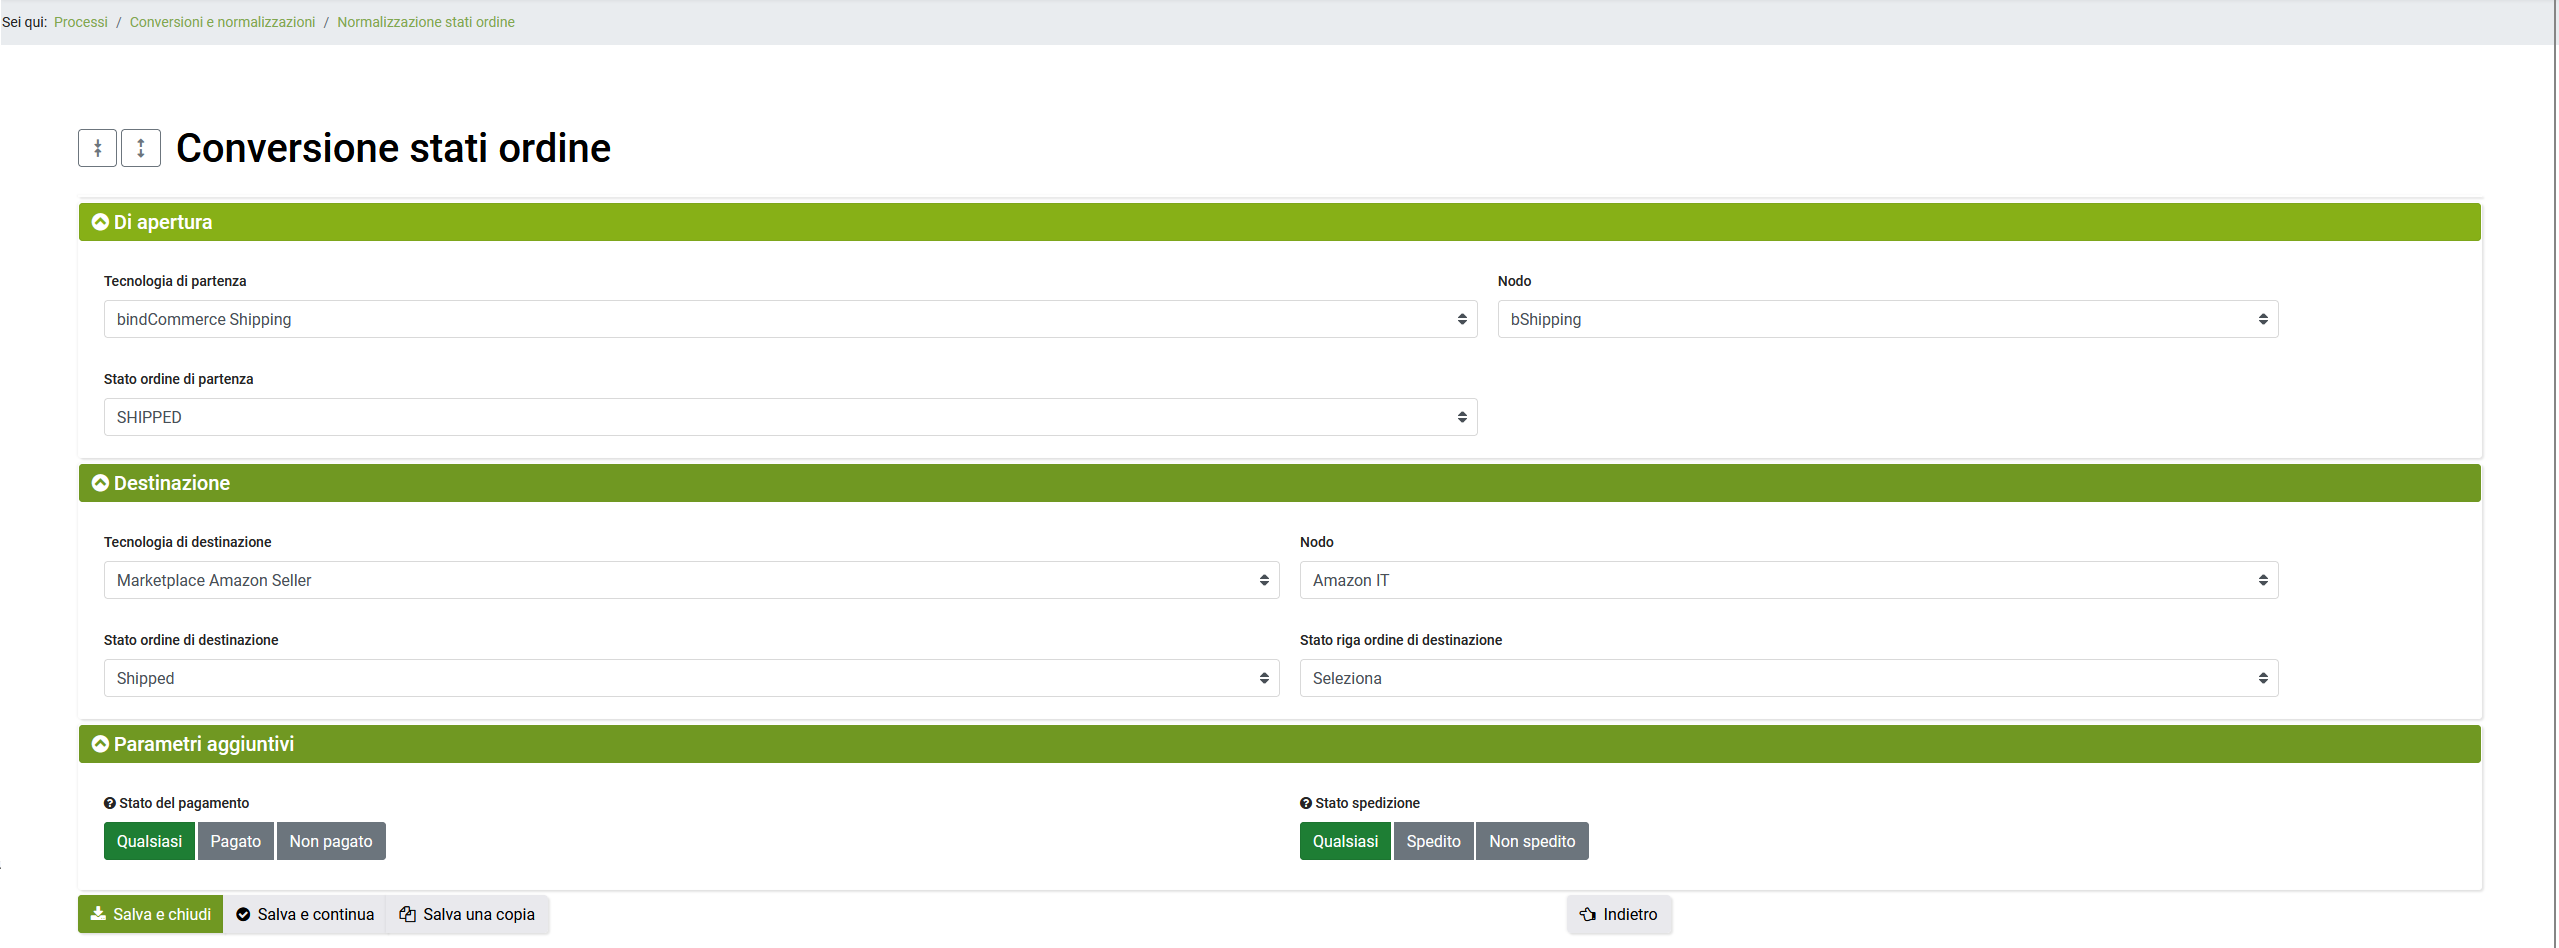Open Tecnologia di partenza dropdown
Image resolution: width=2559 pixels, height=948 pixels.
[790, 319]
